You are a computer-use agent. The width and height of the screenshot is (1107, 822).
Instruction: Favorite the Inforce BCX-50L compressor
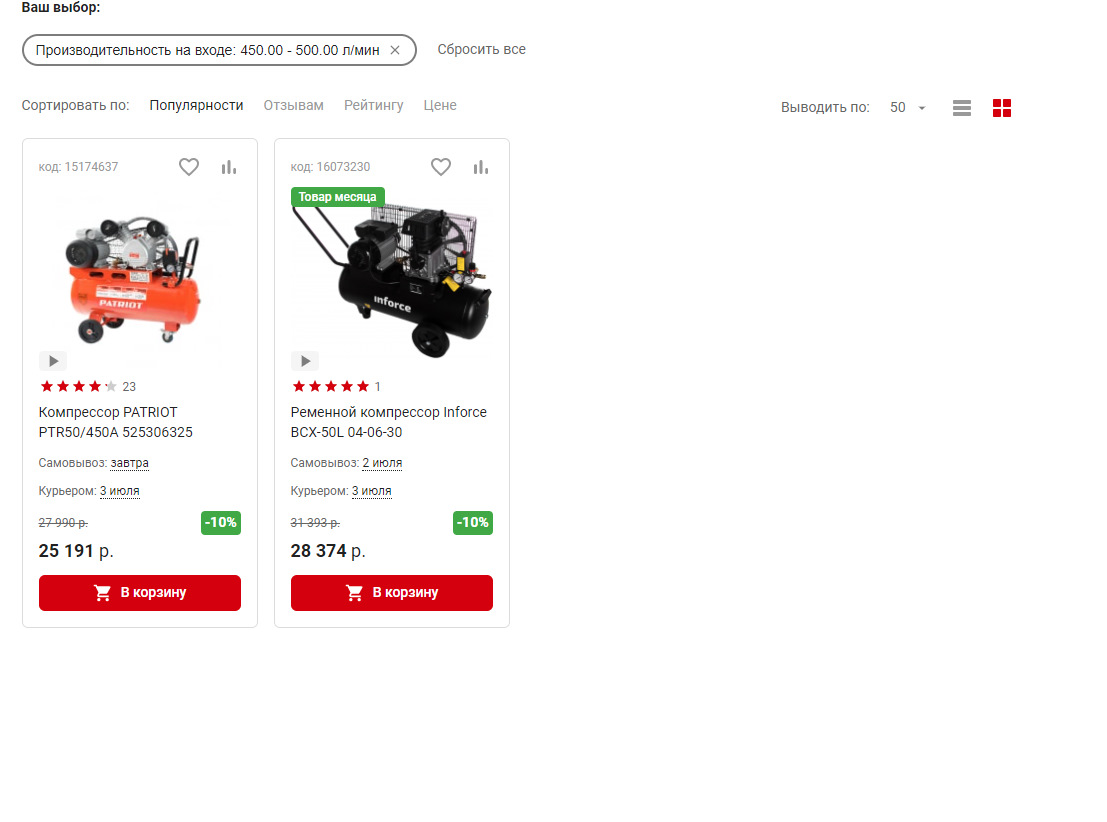441,167
